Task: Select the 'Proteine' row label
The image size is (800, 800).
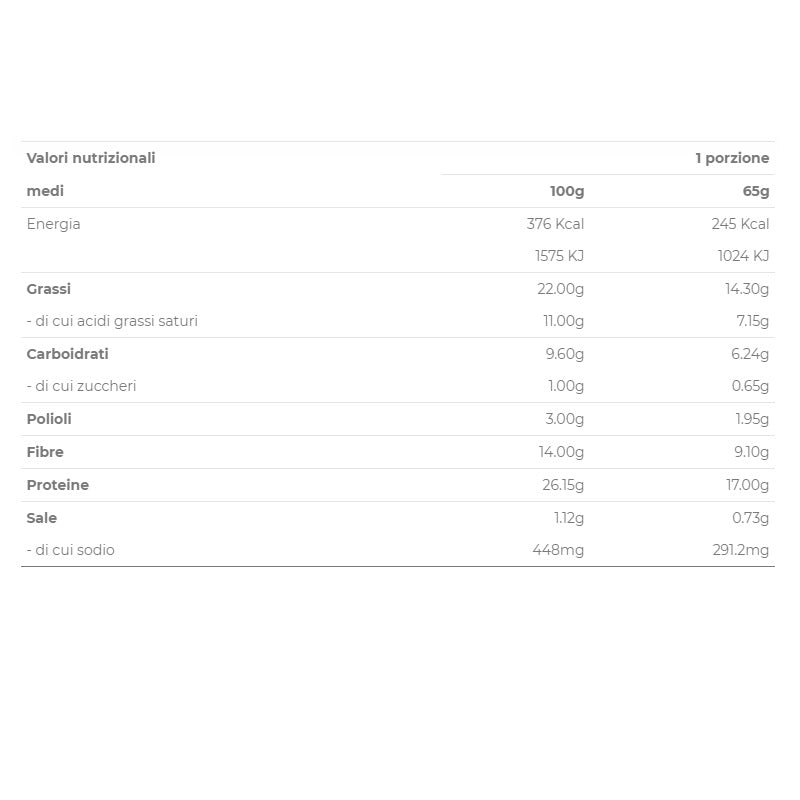Action: pos(58,485)
